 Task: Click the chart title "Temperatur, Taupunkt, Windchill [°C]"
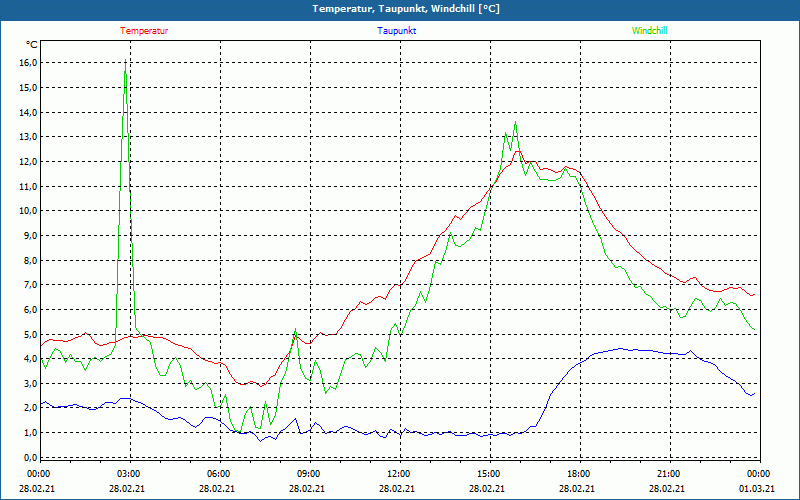pos(406,9)
